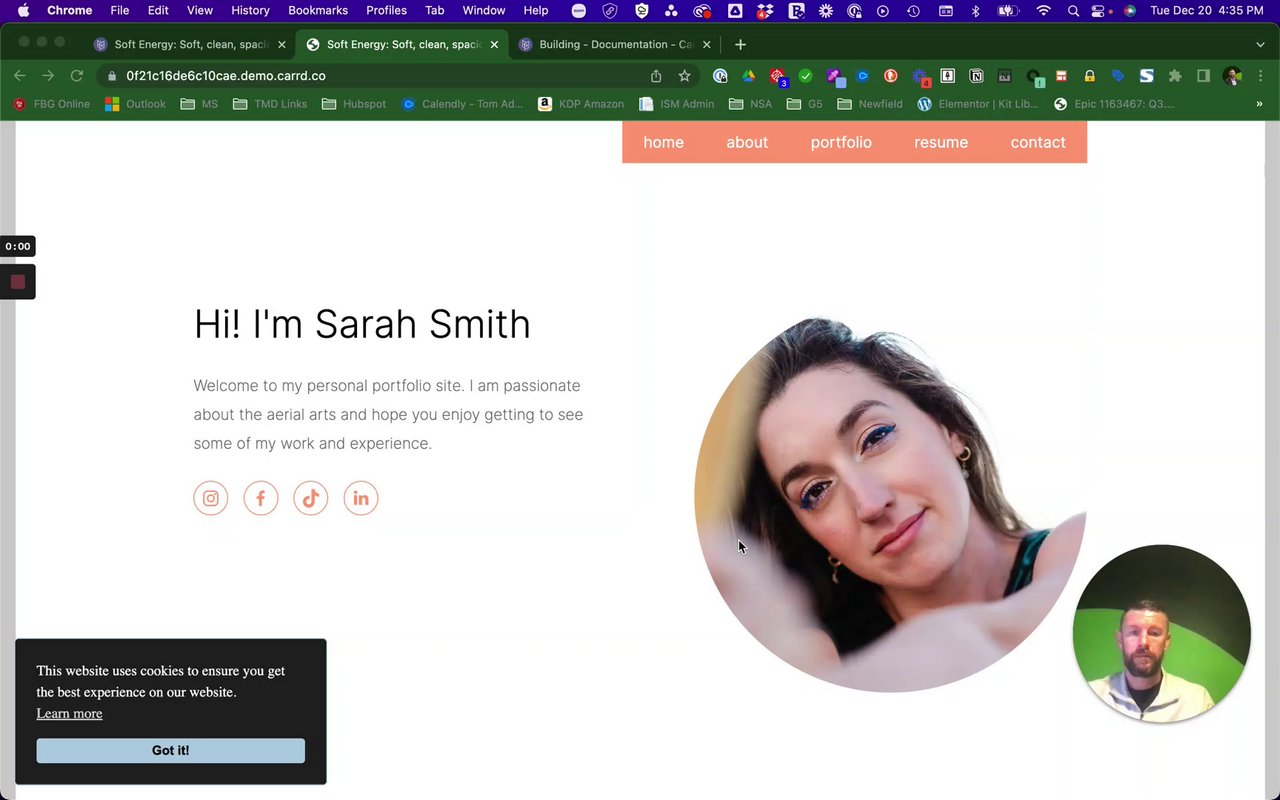Open the Profiles menu

tap(386, 10)
